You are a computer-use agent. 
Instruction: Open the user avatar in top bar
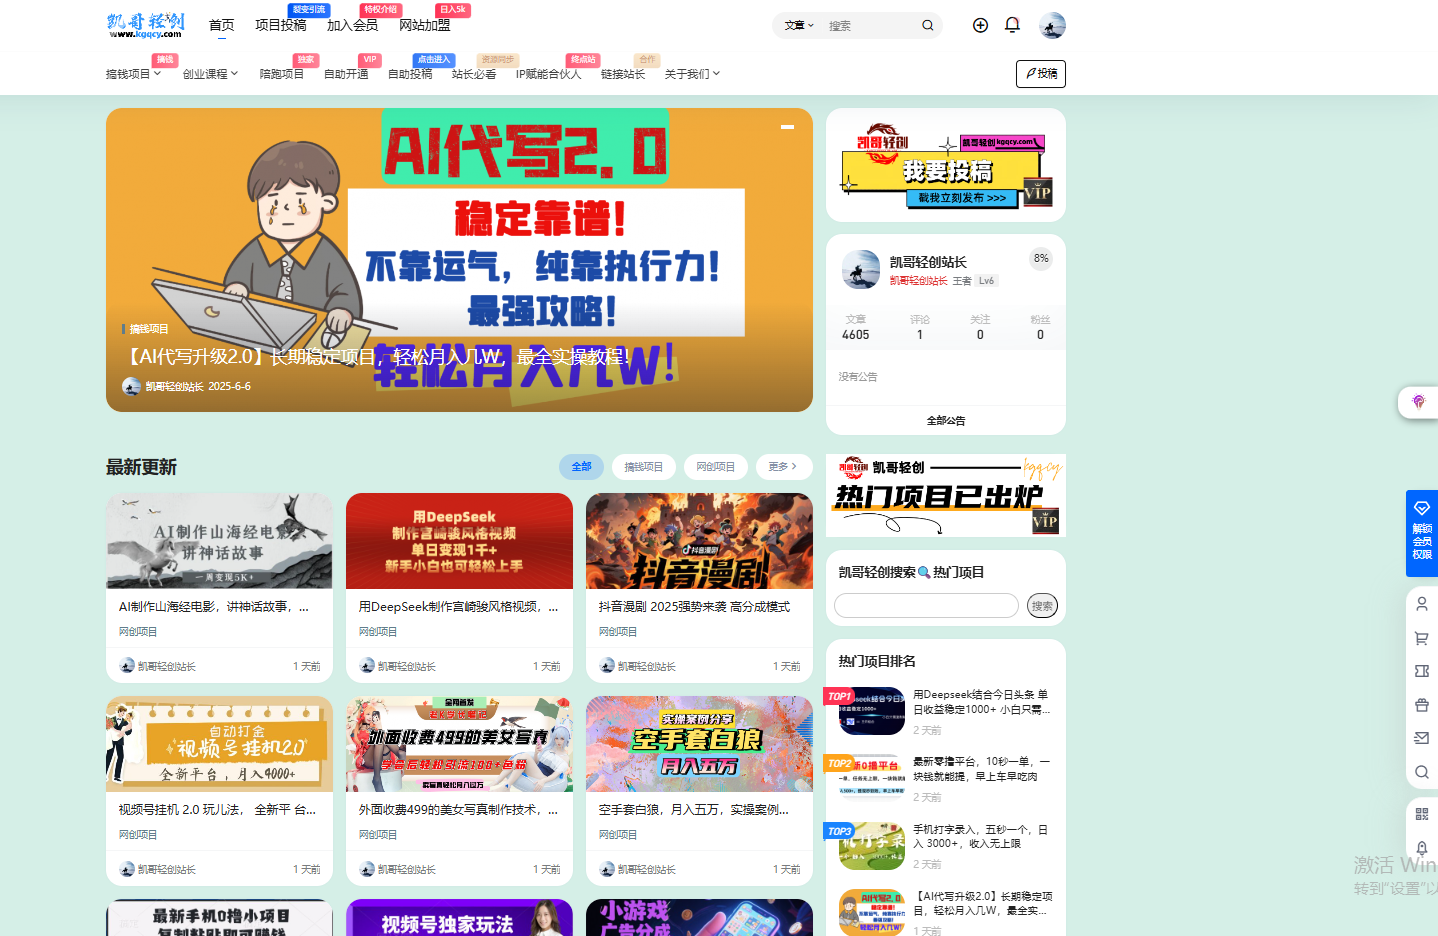point(1052,25)
